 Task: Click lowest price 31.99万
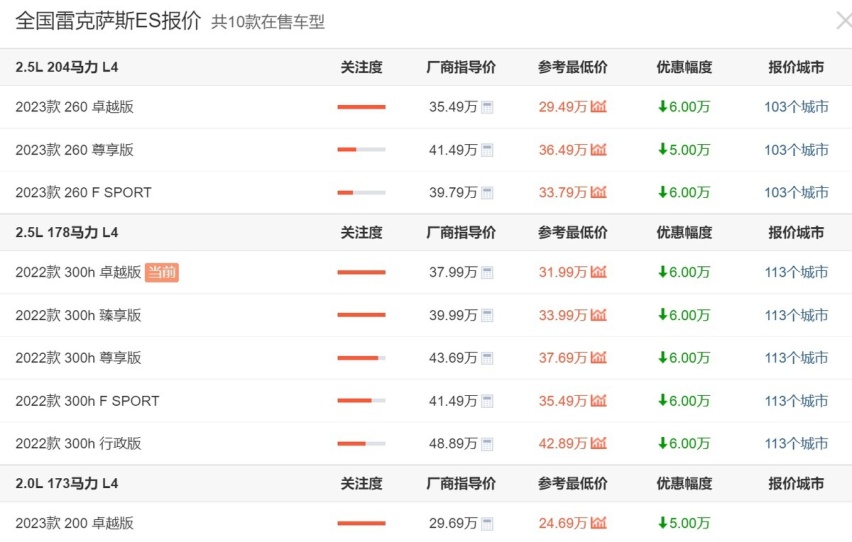pos(563,272)
